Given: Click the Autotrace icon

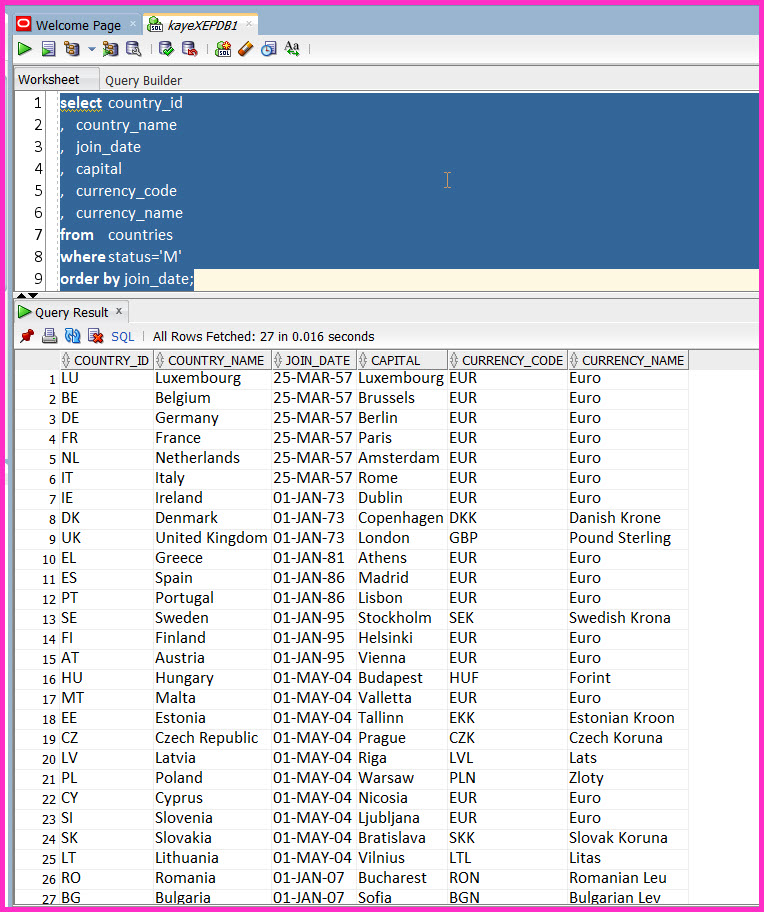Looking at the screenshot, I should point(110,49).
